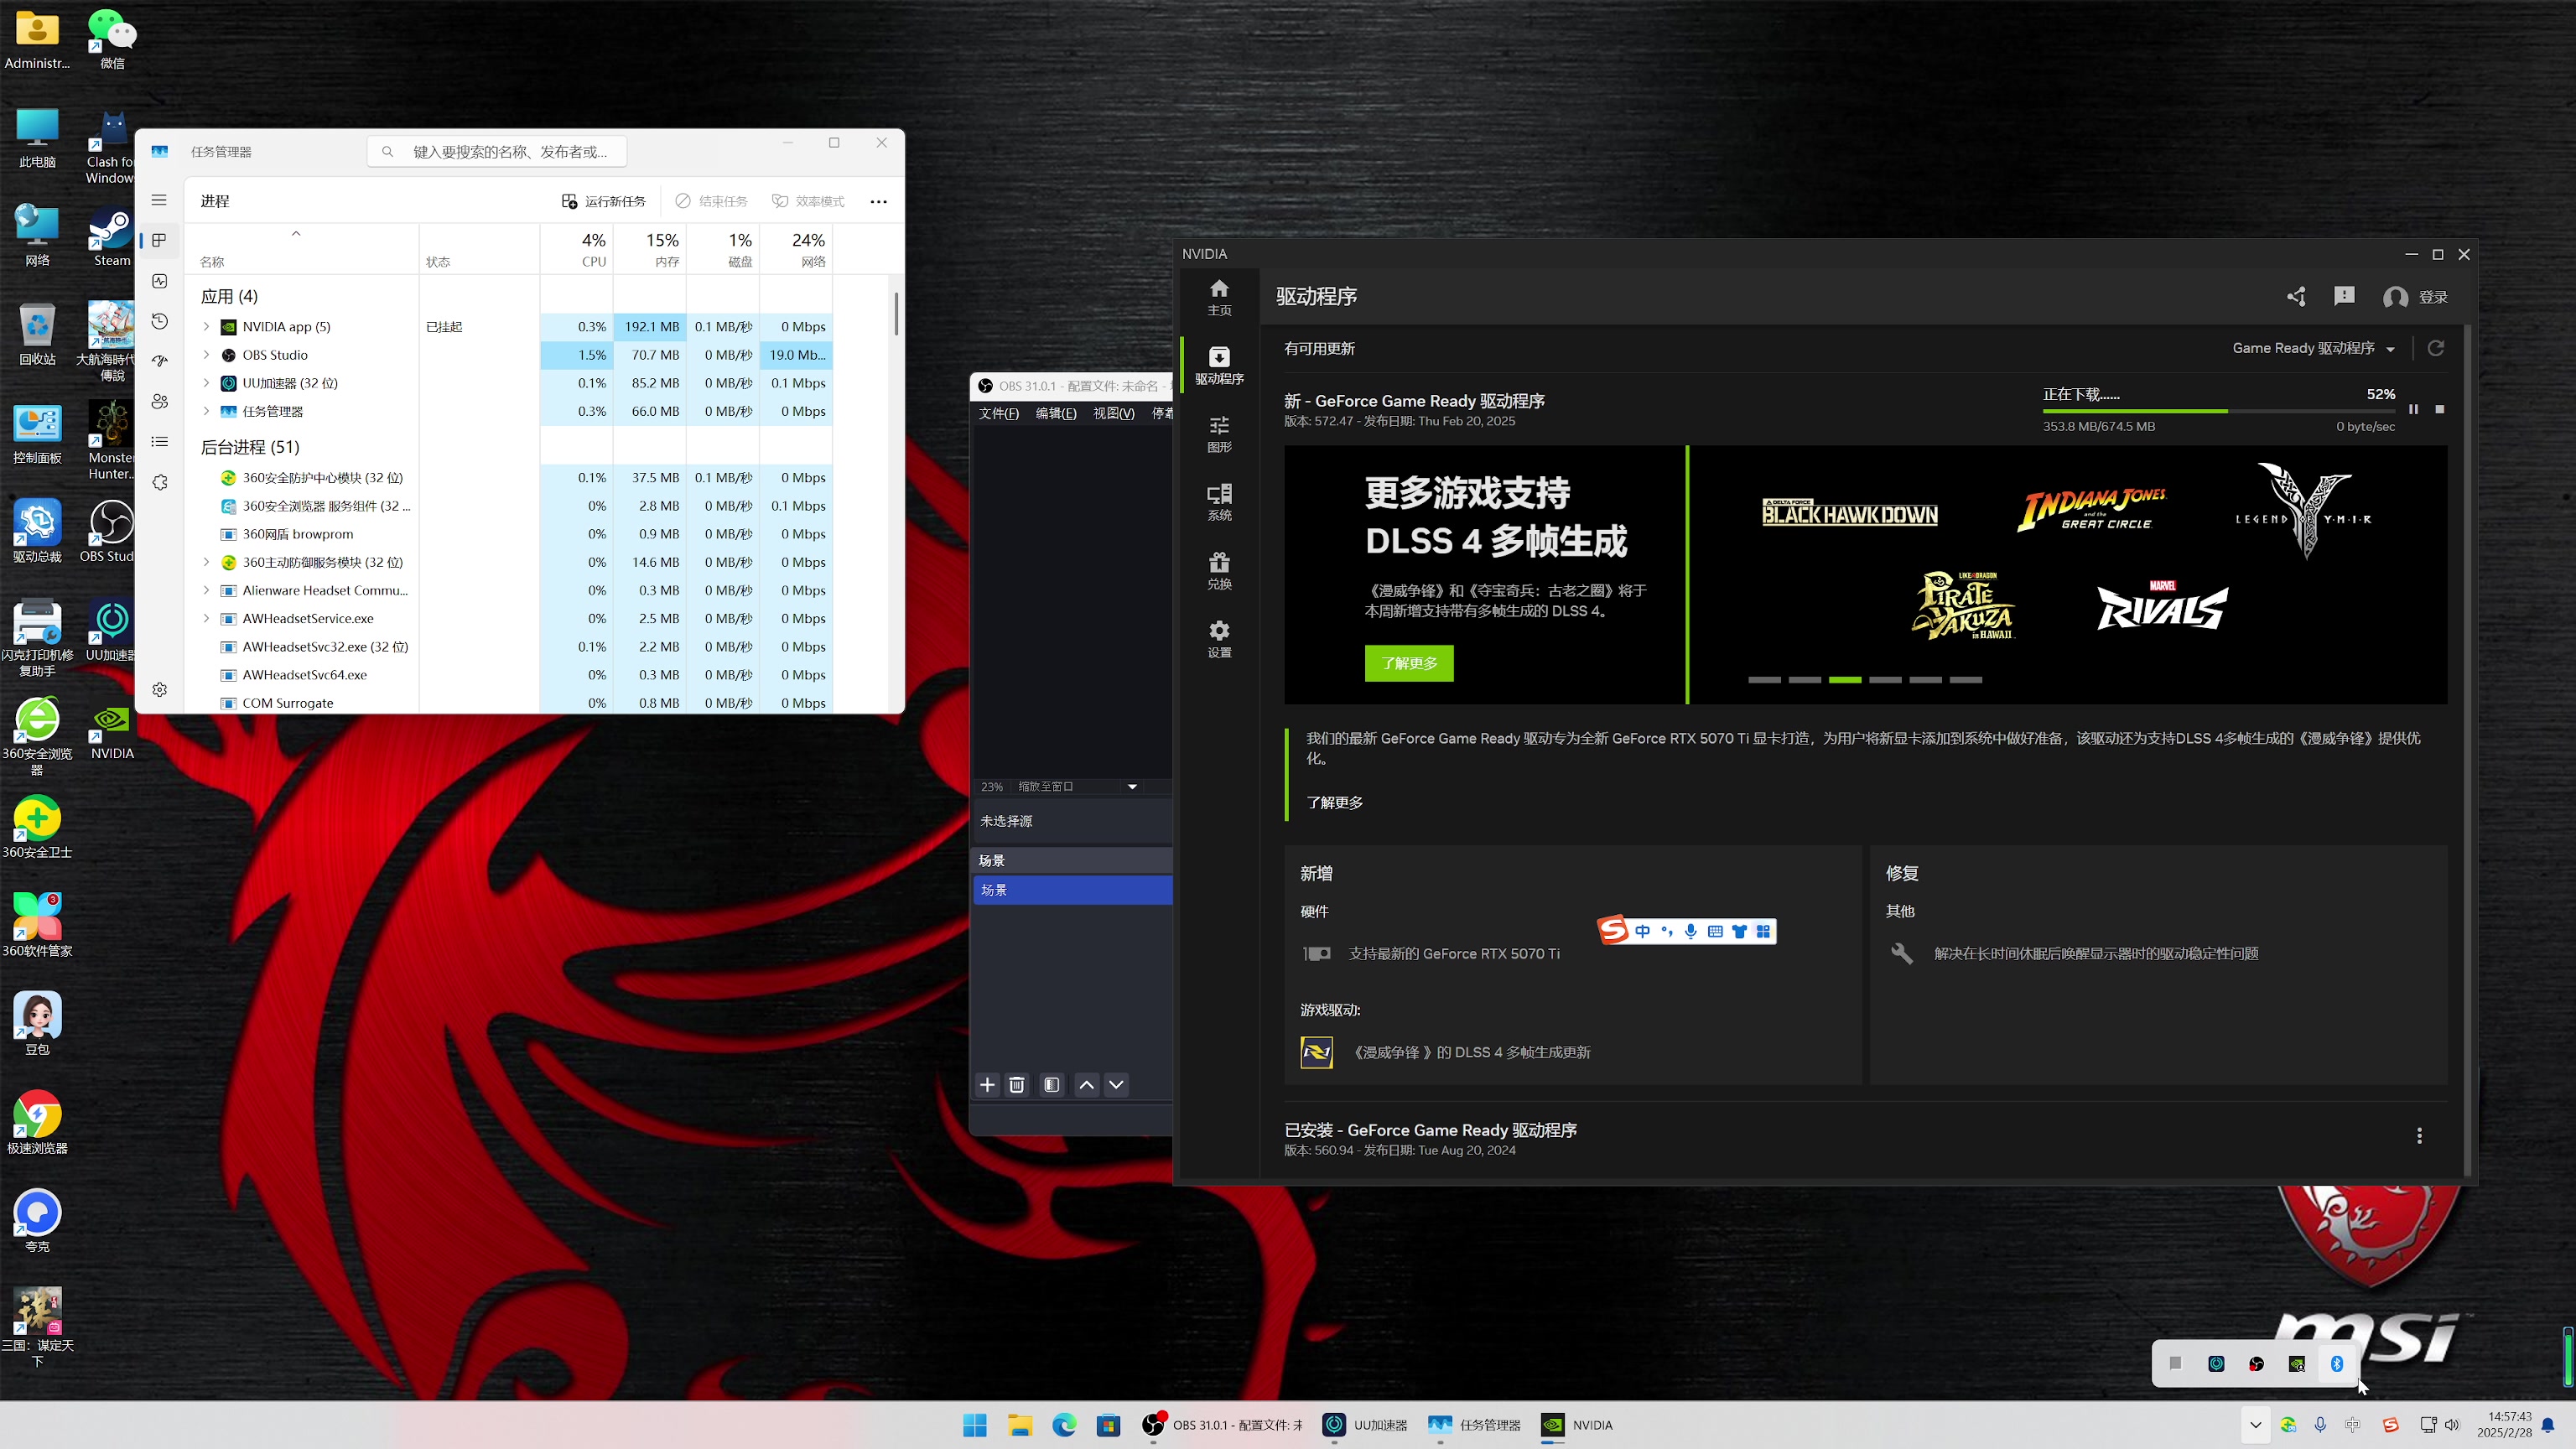Expand 任务管理器 process row
This screenshot has width=2576, height=1449.
(x=207, y=411)
